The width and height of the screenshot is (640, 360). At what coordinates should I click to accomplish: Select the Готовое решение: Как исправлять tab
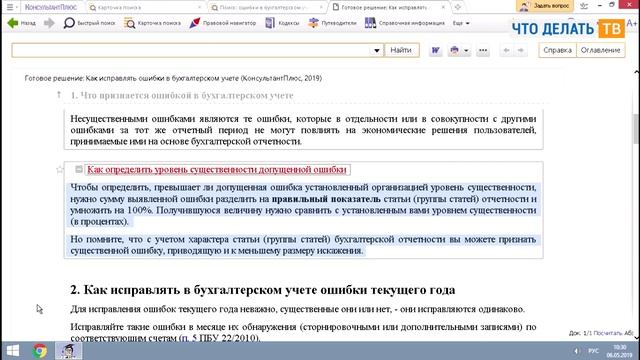point(384,7)
